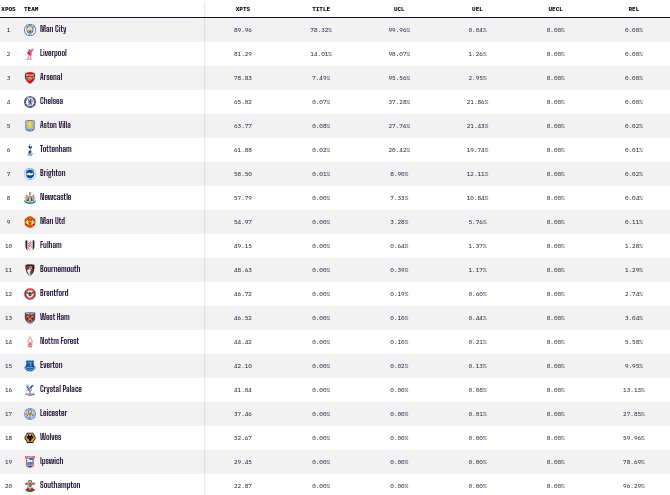Click the Man City club crest
This screenshot has height=495, width=670.
pos(30,30)
